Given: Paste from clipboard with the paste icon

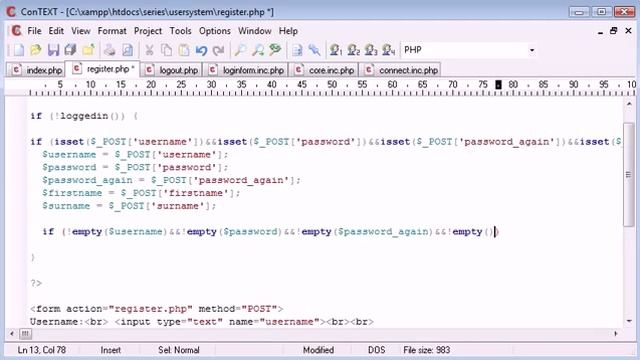Looking at the screenshot, I should 184,50.
